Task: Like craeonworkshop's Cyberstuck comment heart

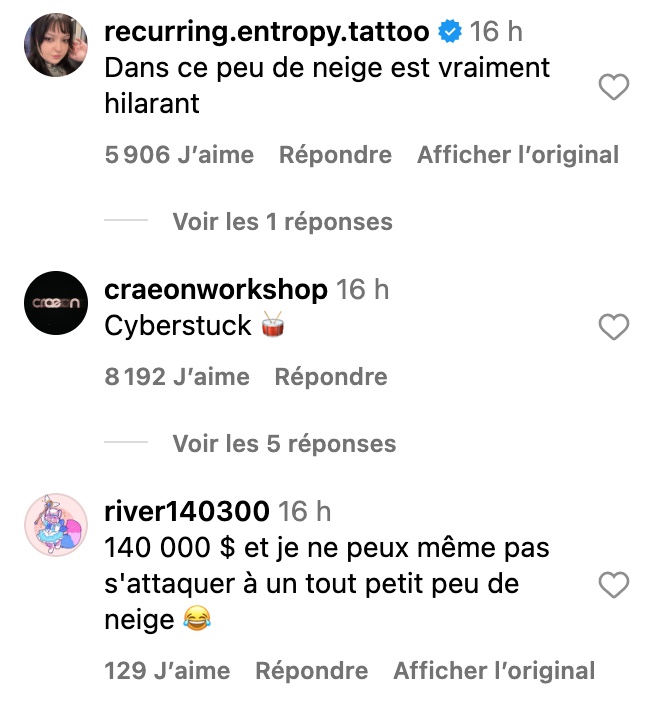Action: click(x=614, y=326)
